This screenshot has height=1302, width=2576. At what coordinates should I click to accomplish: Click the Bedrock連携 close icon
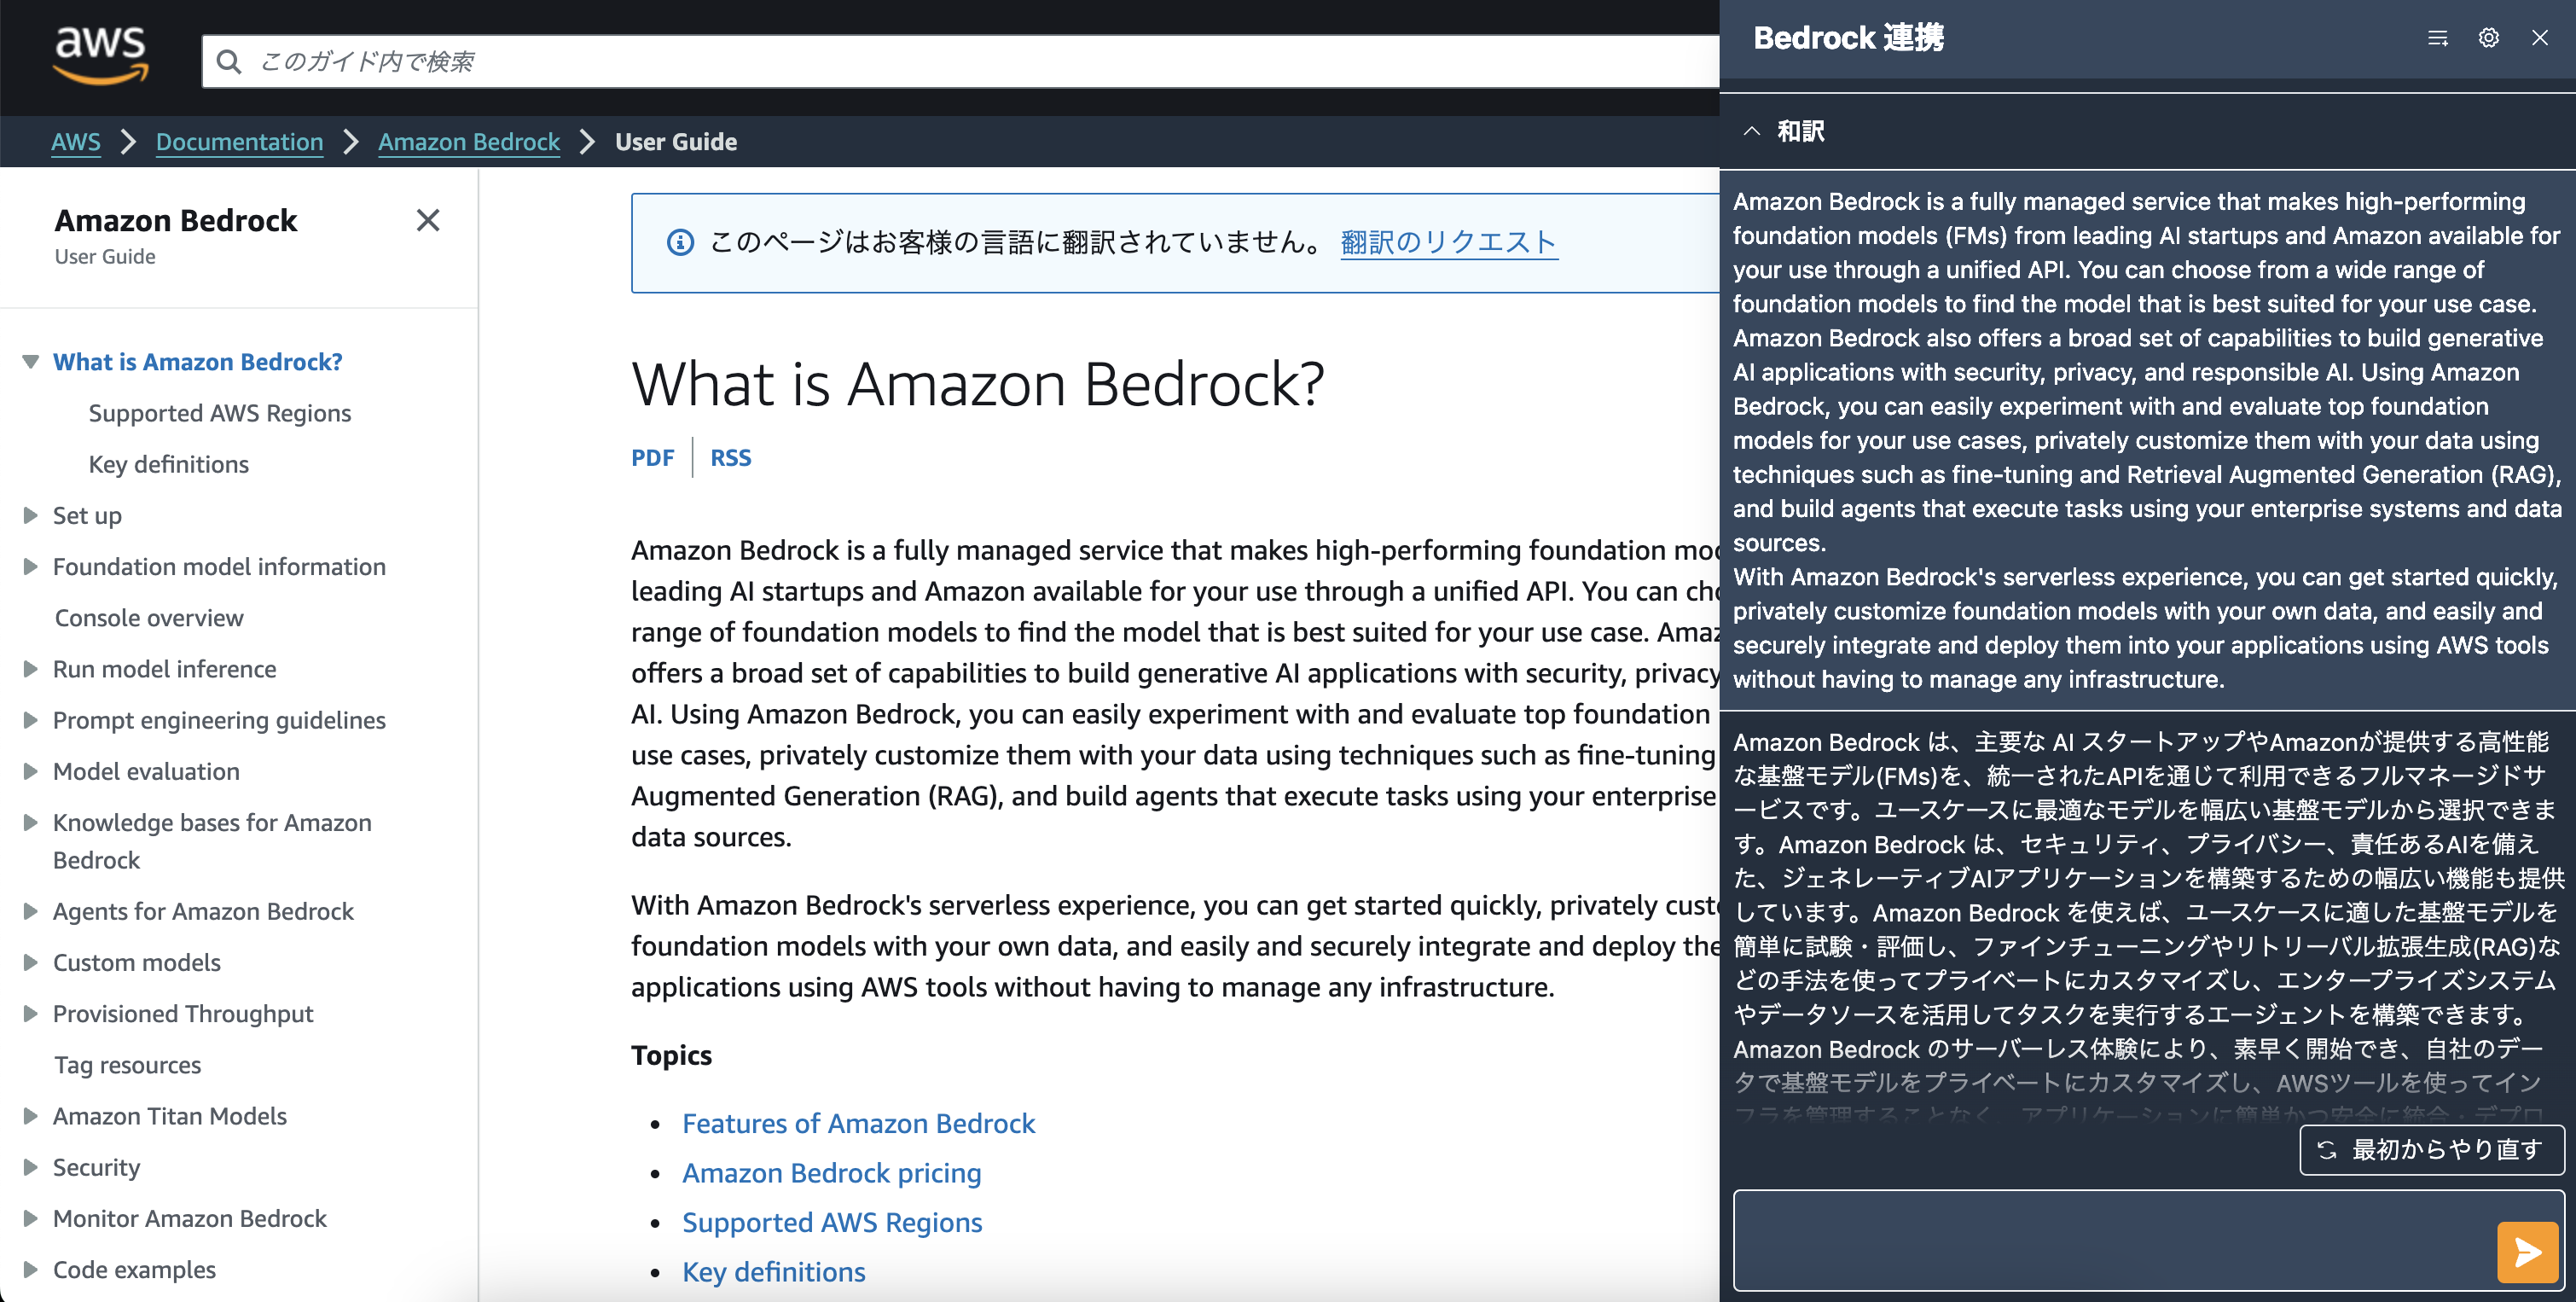[x=2539, y=37]
